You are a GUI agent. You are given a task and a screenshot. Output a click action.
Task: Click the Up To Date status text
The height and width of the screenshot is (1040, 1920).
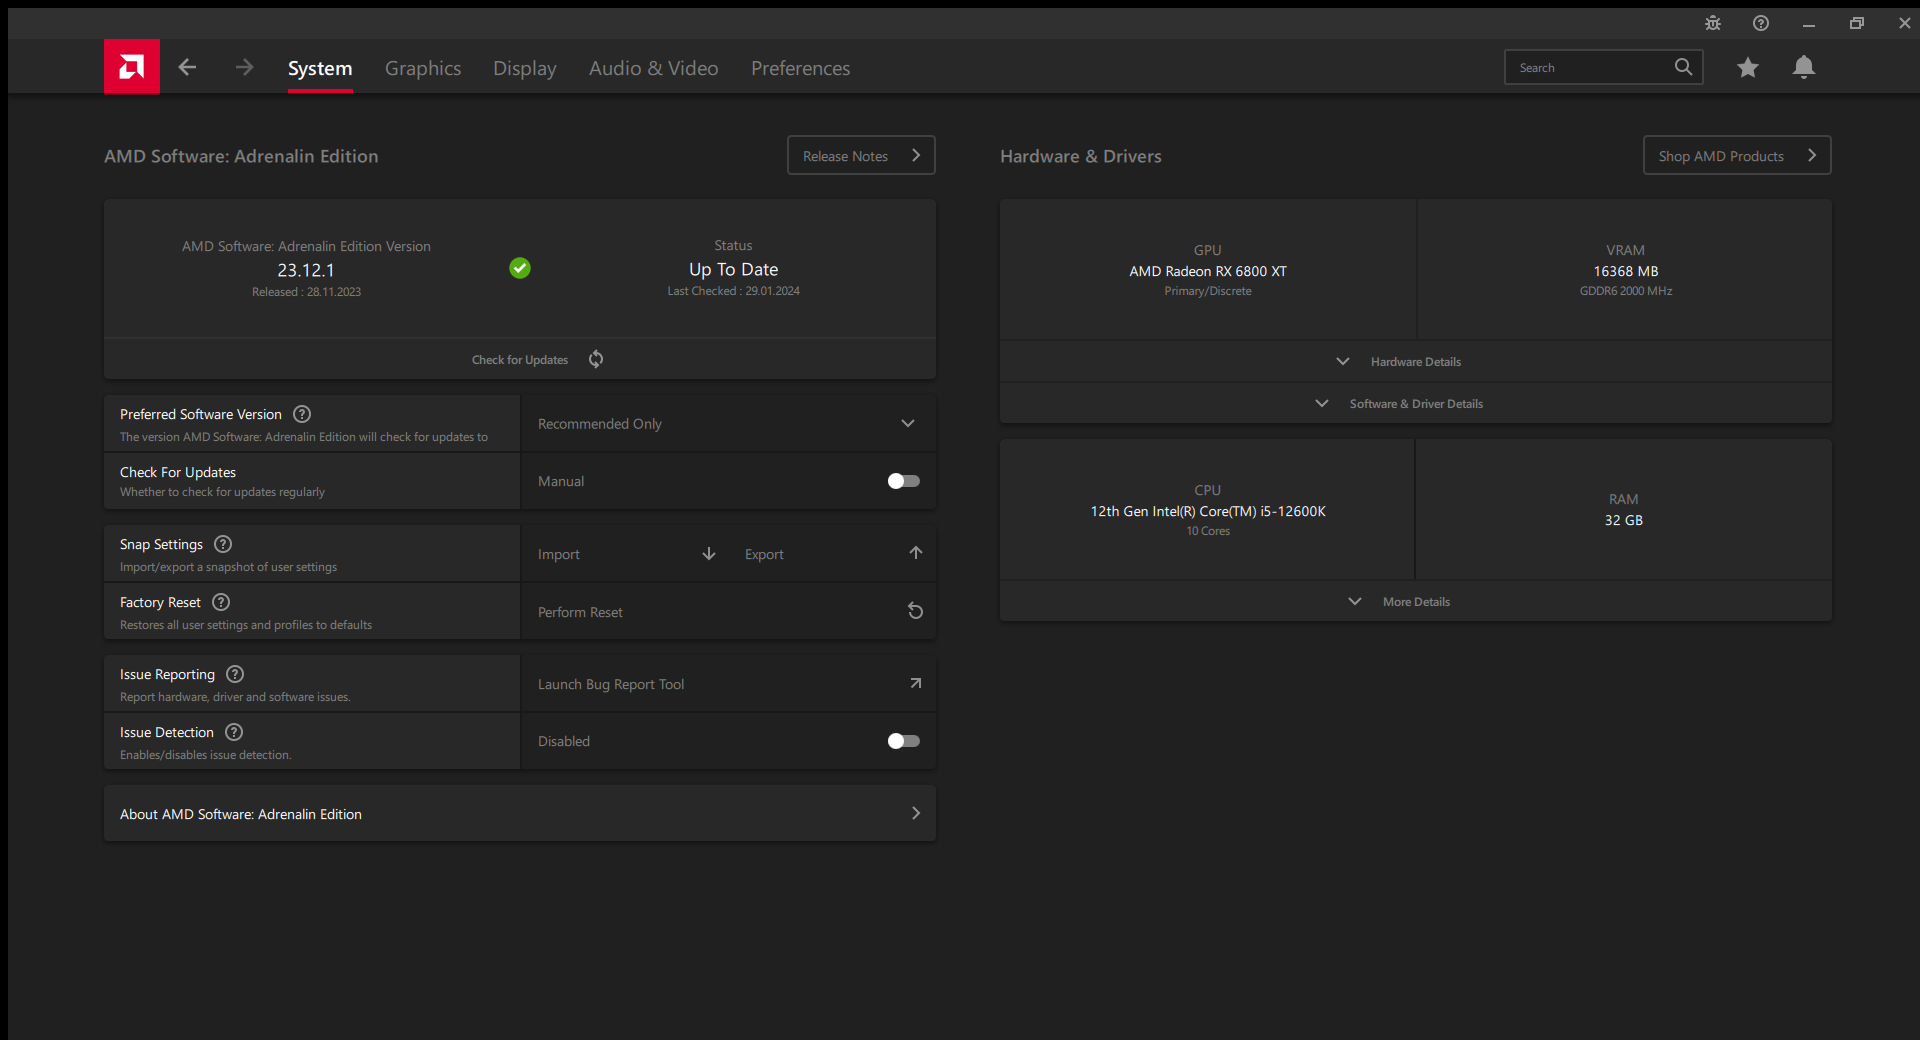pyautogui.click(x=733, y=269)
